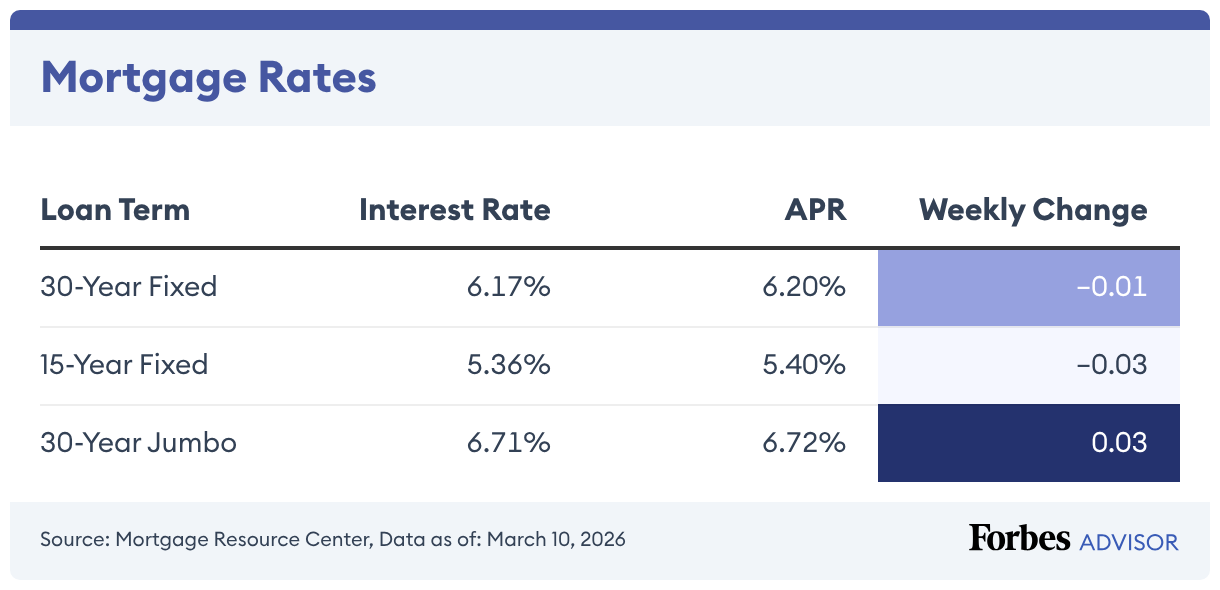
Task: Click the 6.17% interest rate value
Action: 508,287
